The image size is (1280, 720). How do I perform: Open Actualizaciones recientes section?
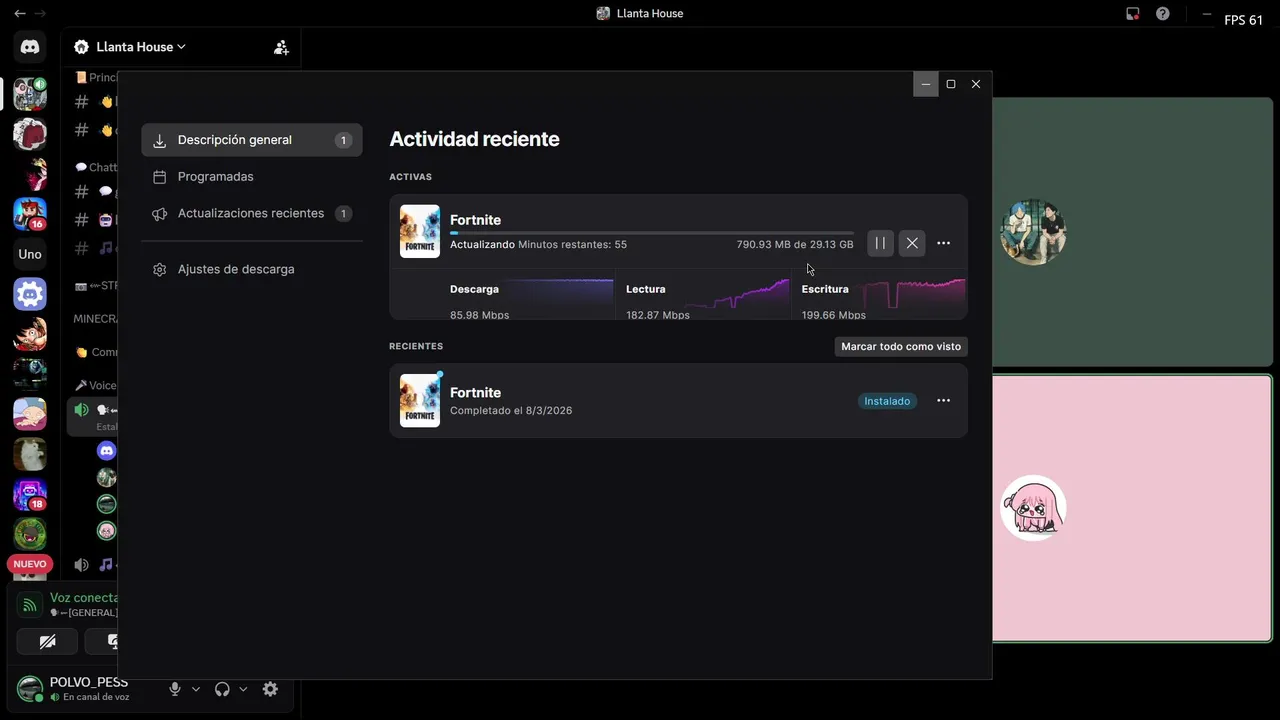pyautogui.click(x=252, y=213)
